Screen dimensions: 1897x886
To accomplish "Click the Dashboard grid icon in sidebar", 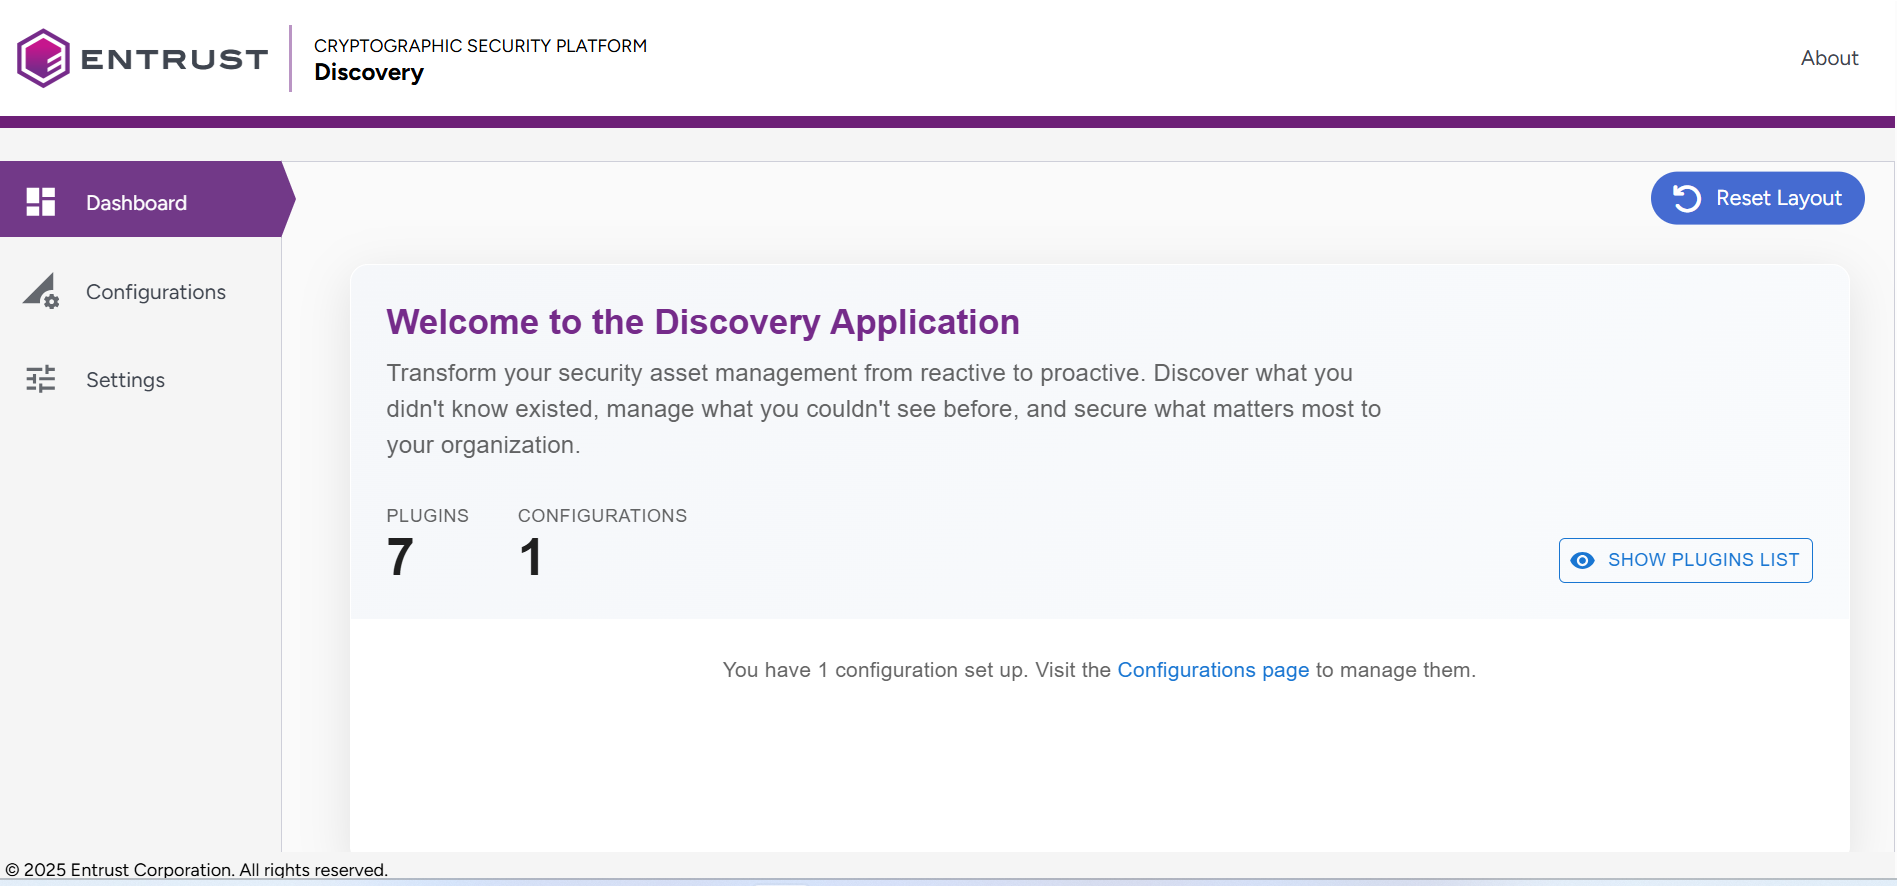I will [x=41, y=202].
